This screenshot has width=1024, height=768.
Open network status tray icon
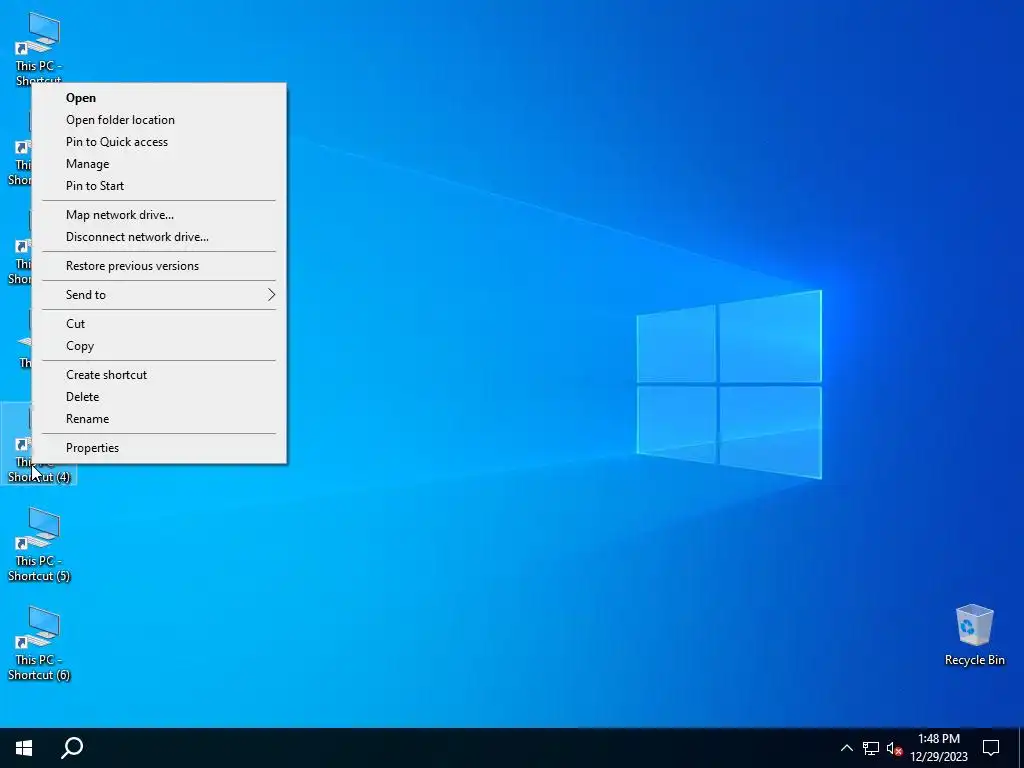(871, 748)
